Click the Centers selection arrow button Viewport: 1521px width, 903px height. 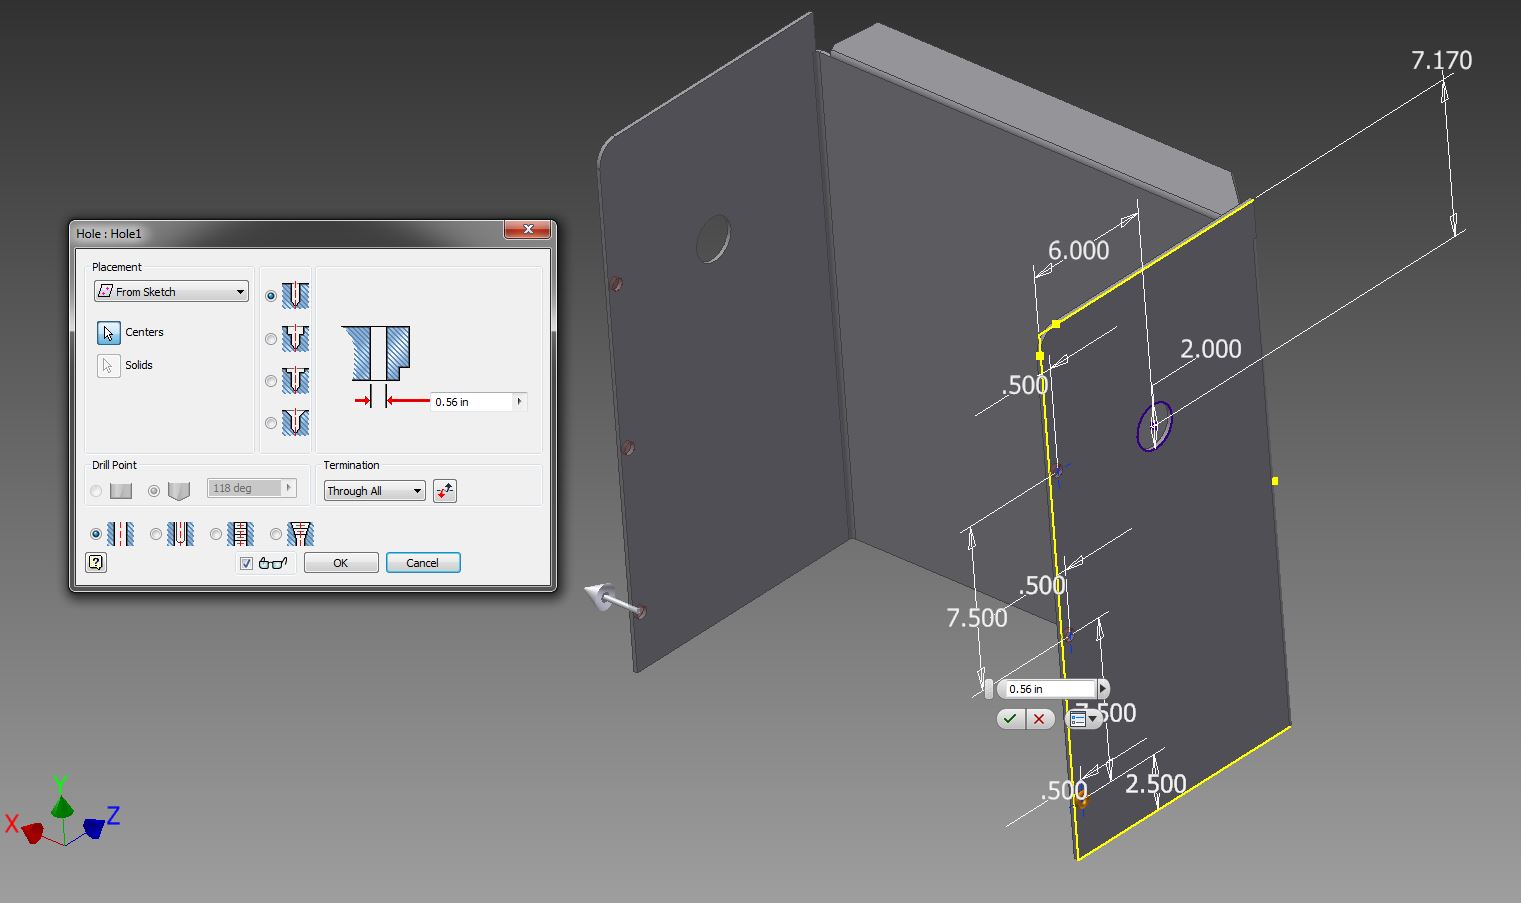coord(108,332)
